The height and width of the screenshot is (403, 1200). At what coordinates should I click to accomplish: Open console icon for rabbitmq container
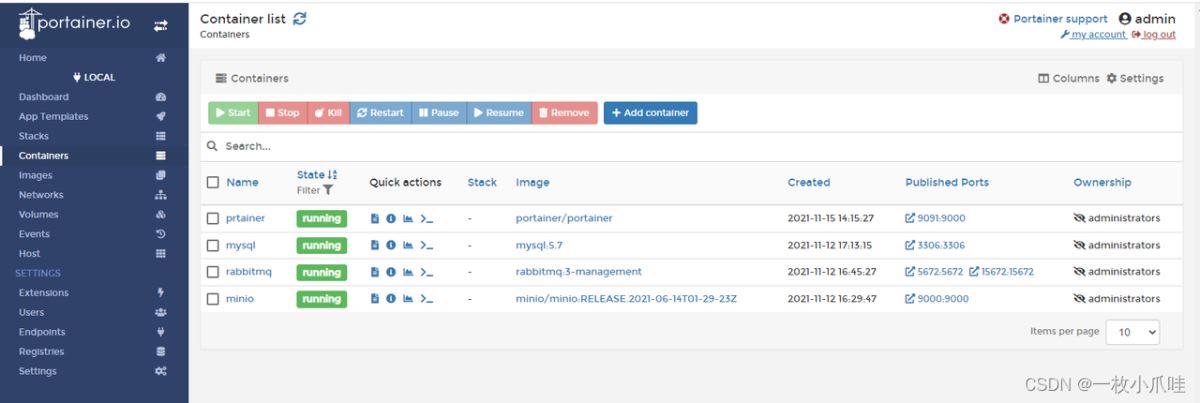pyautogui.click(x=426, y=272)
